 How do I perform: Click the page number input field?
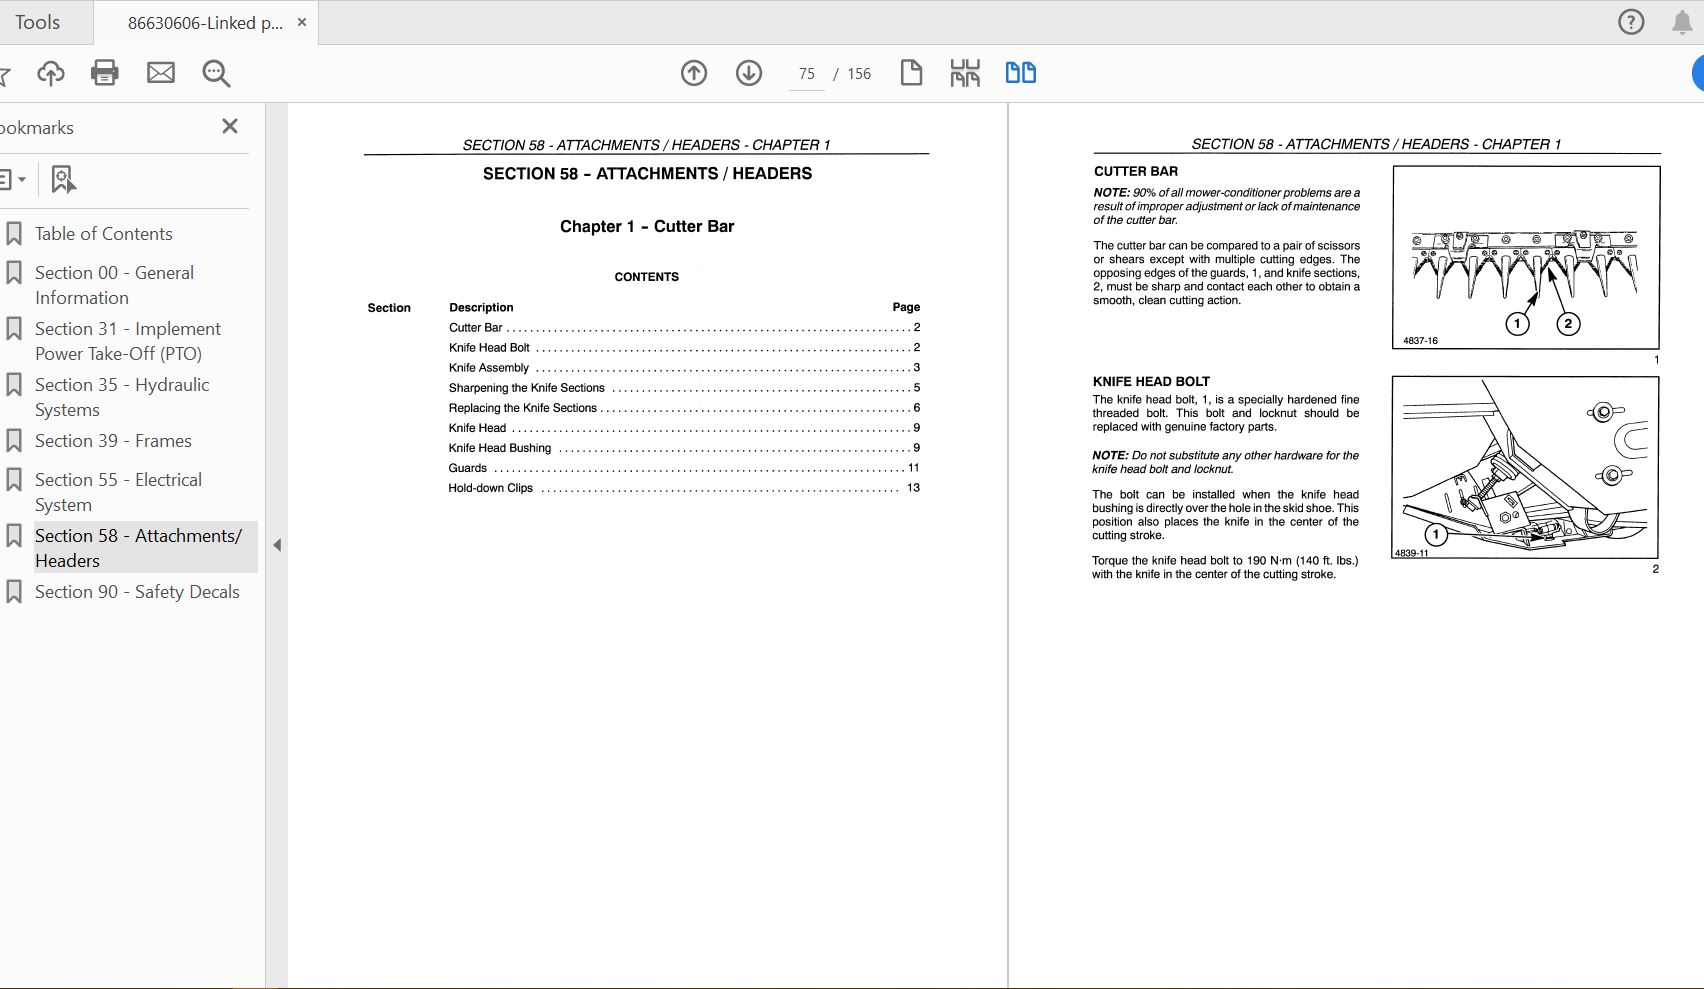click(806, 74)
